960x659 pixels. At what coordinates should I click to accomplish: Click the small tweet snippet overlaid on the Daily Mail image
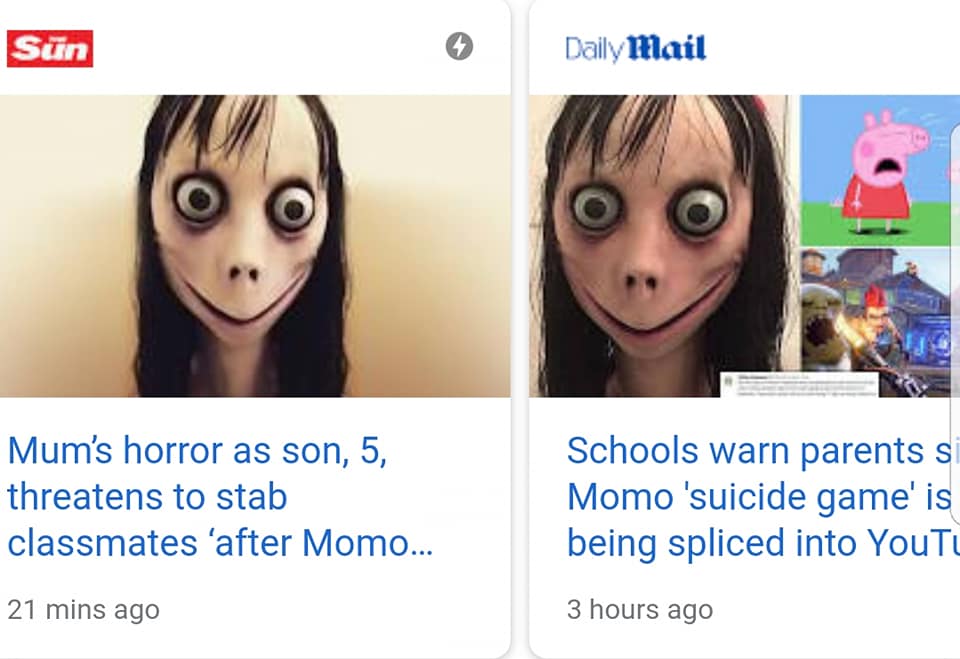[799, 384]
